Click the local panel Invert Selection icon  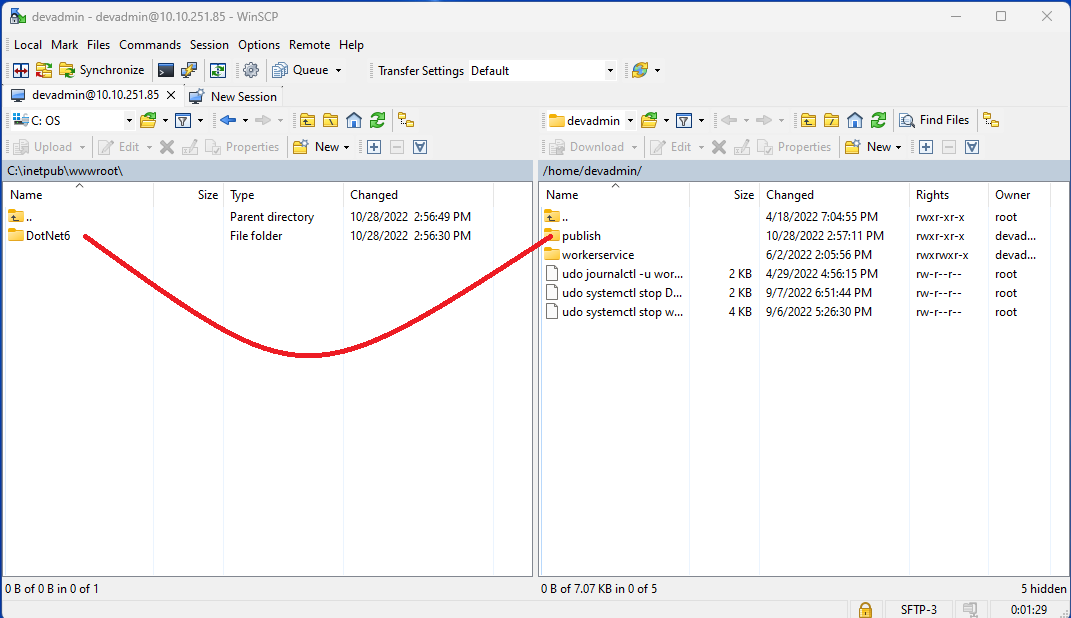(420, 147)
